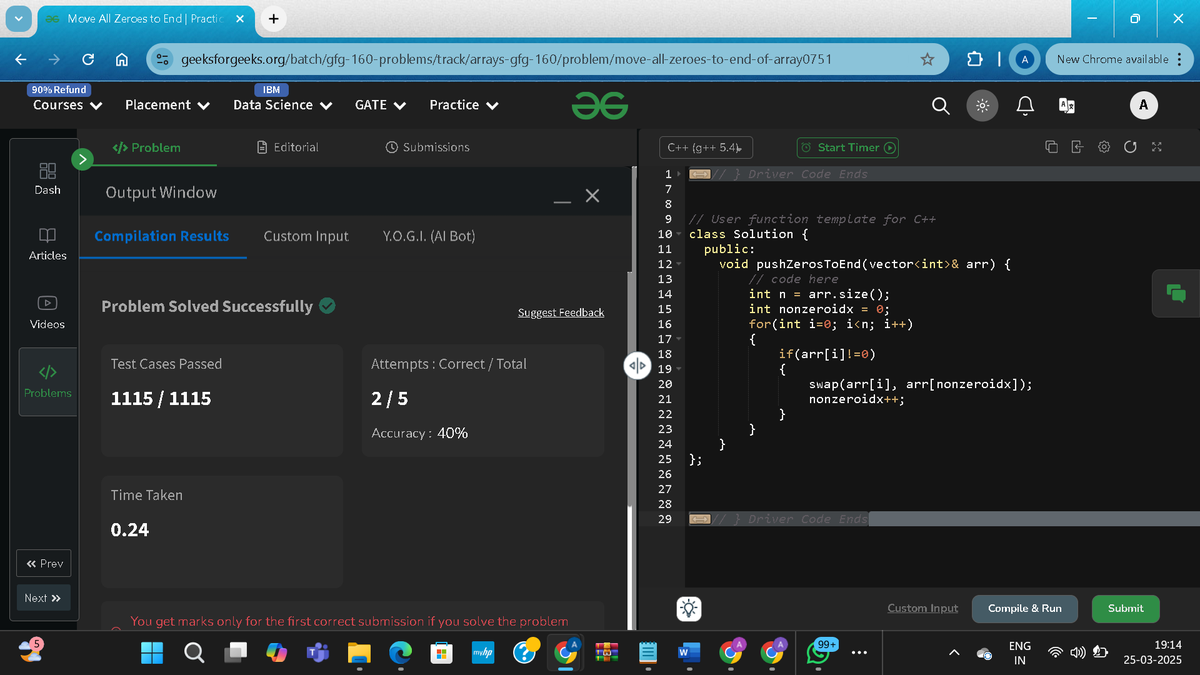Open the language translate icon
The height and width of the screenshot is (675, 1200).
[x=1066, y=105]
